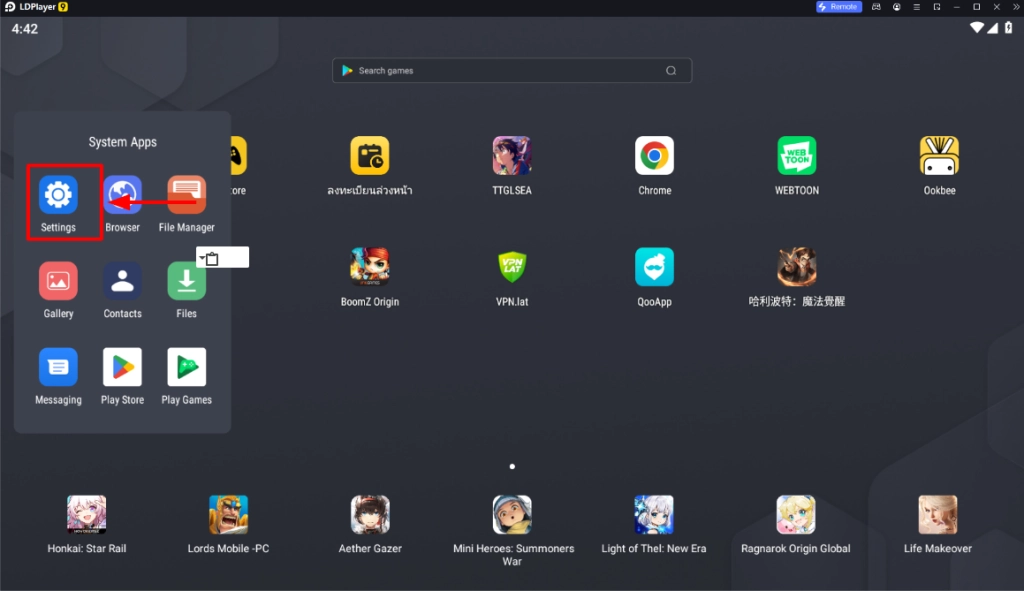The width and height of the screenshot is (1024, 591).
Task: Click the Play icon in the search bar
Action: coord(347,71)
